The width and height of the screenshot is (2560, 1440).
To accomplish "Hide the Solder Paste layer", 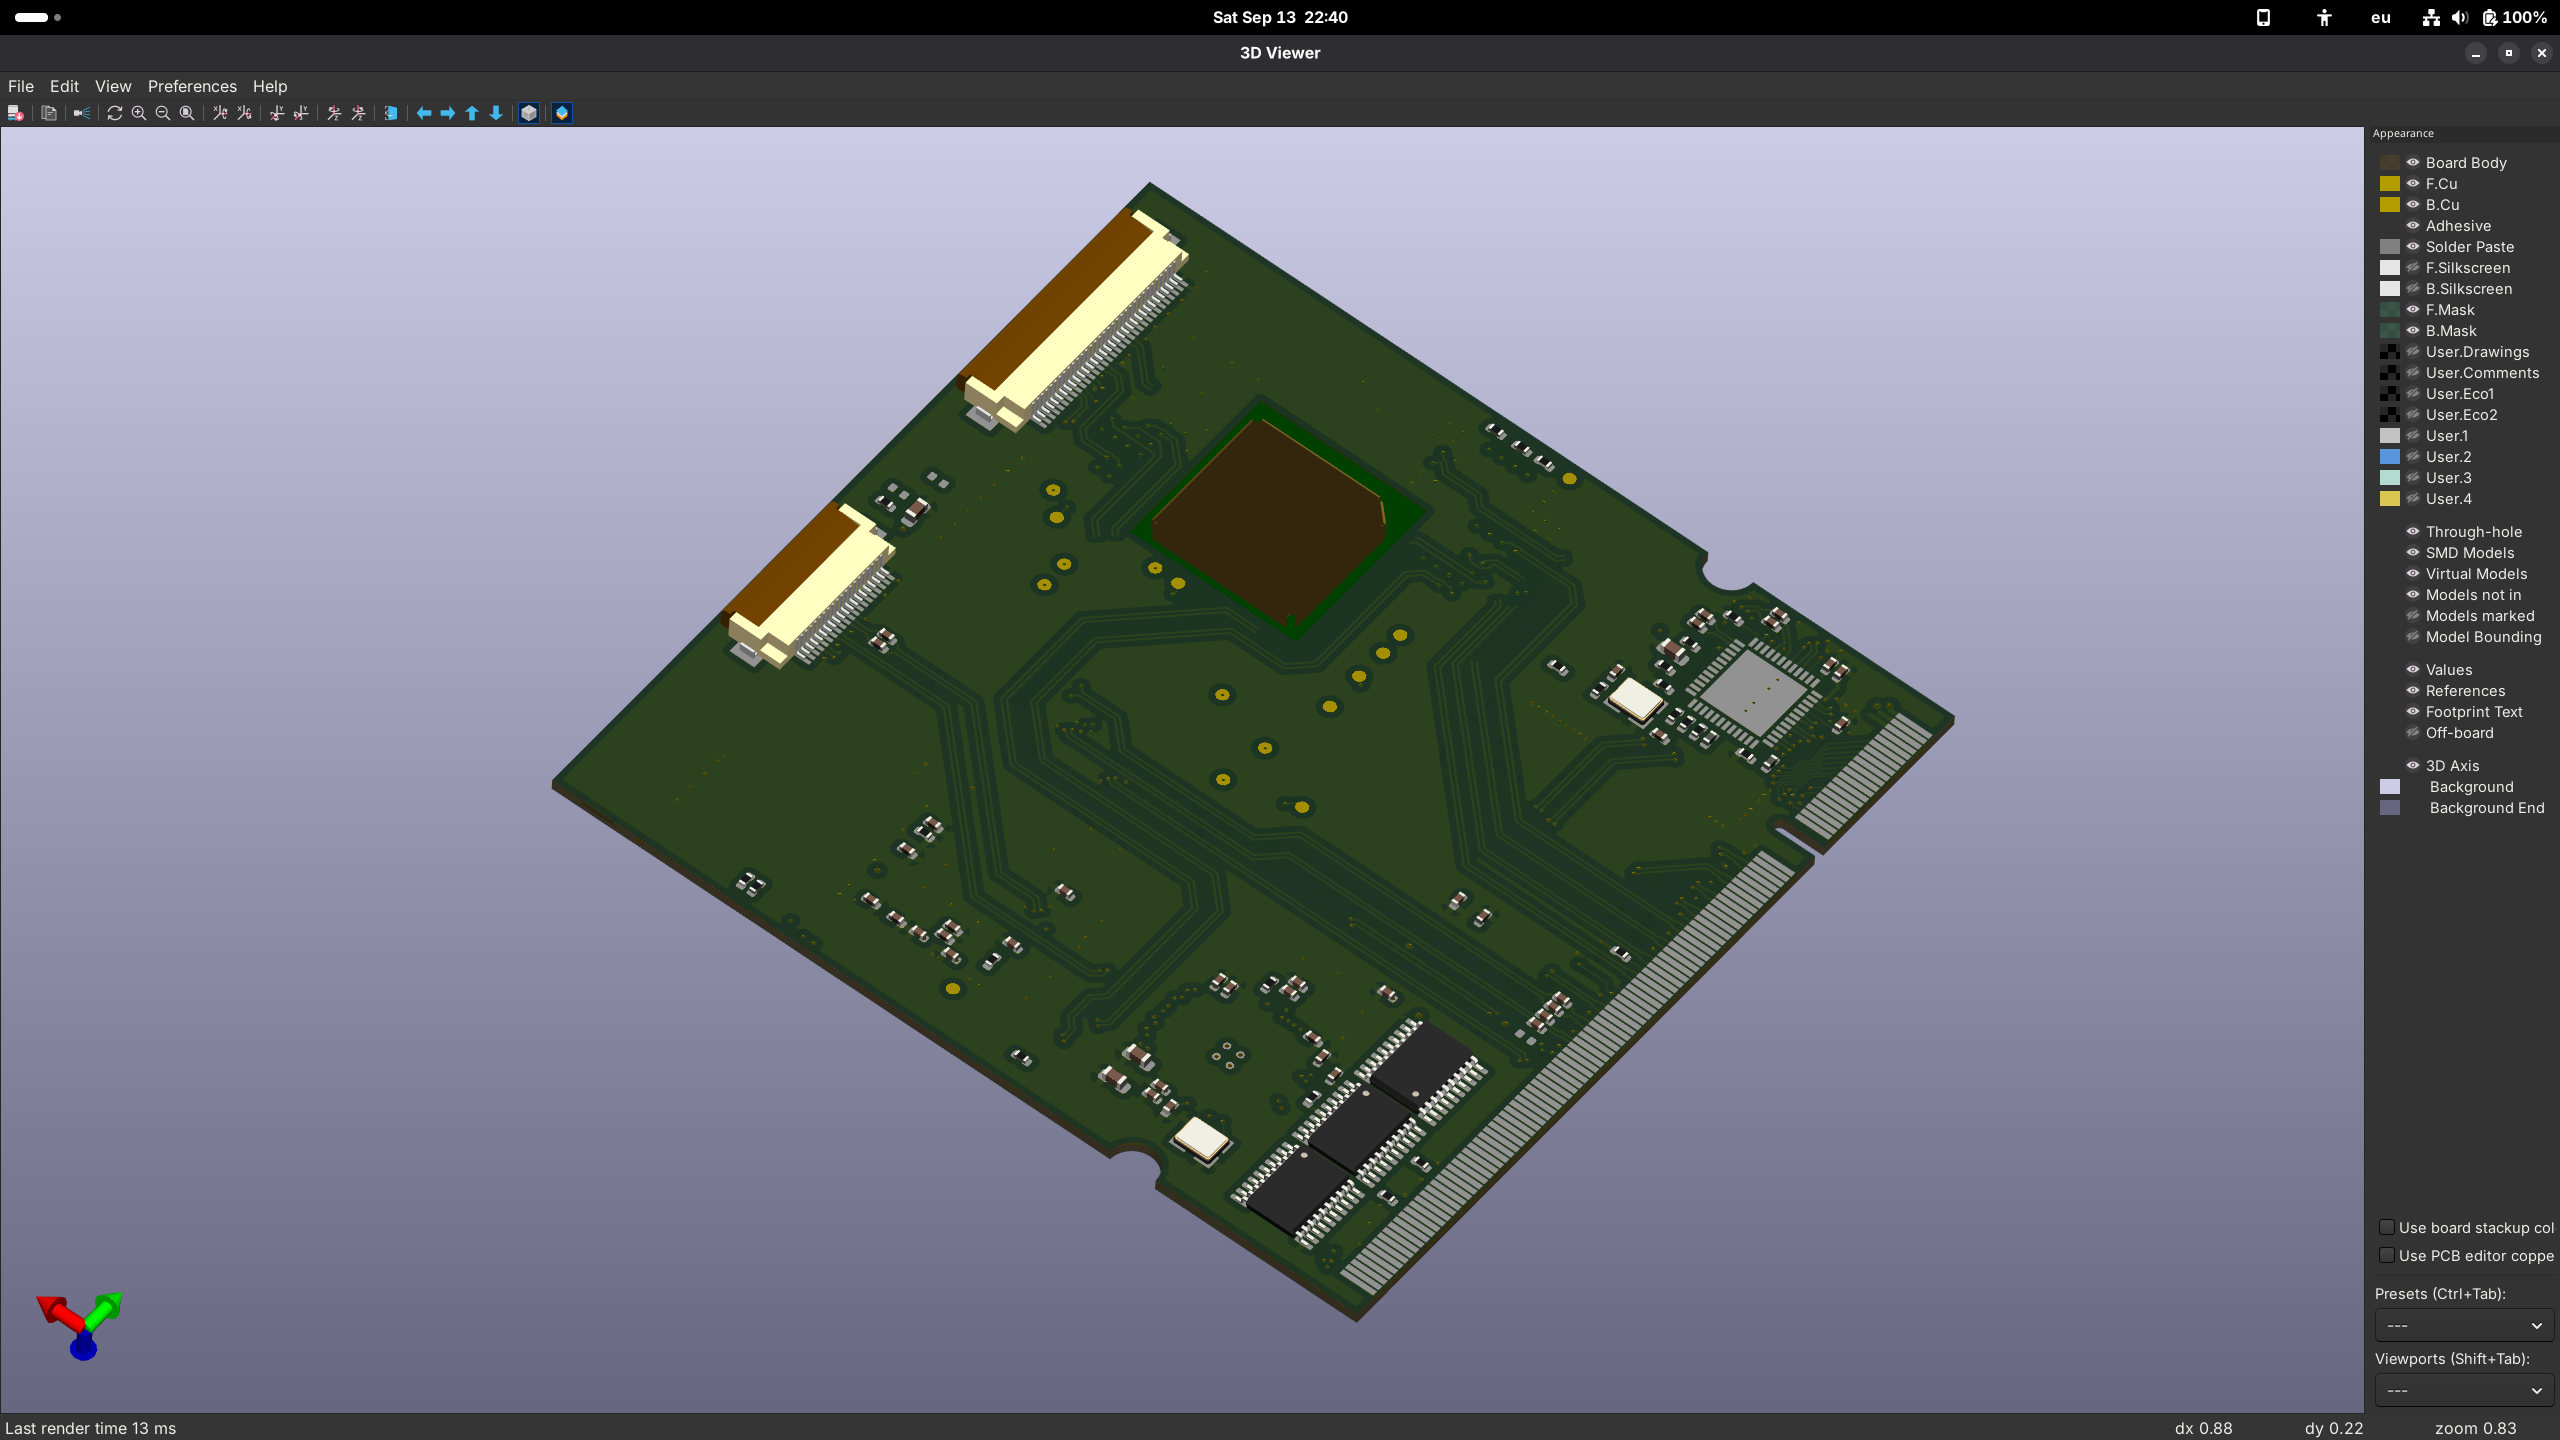I will (x=2413, y=246).
